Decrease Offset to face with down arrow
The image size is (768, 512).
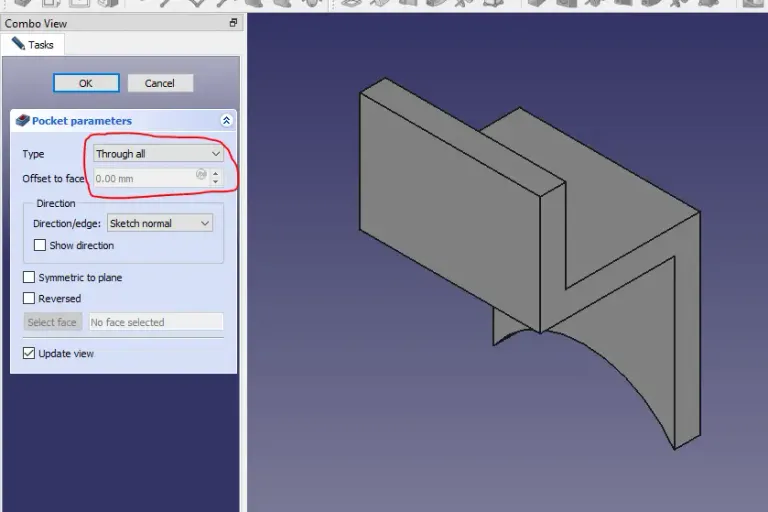216,183
